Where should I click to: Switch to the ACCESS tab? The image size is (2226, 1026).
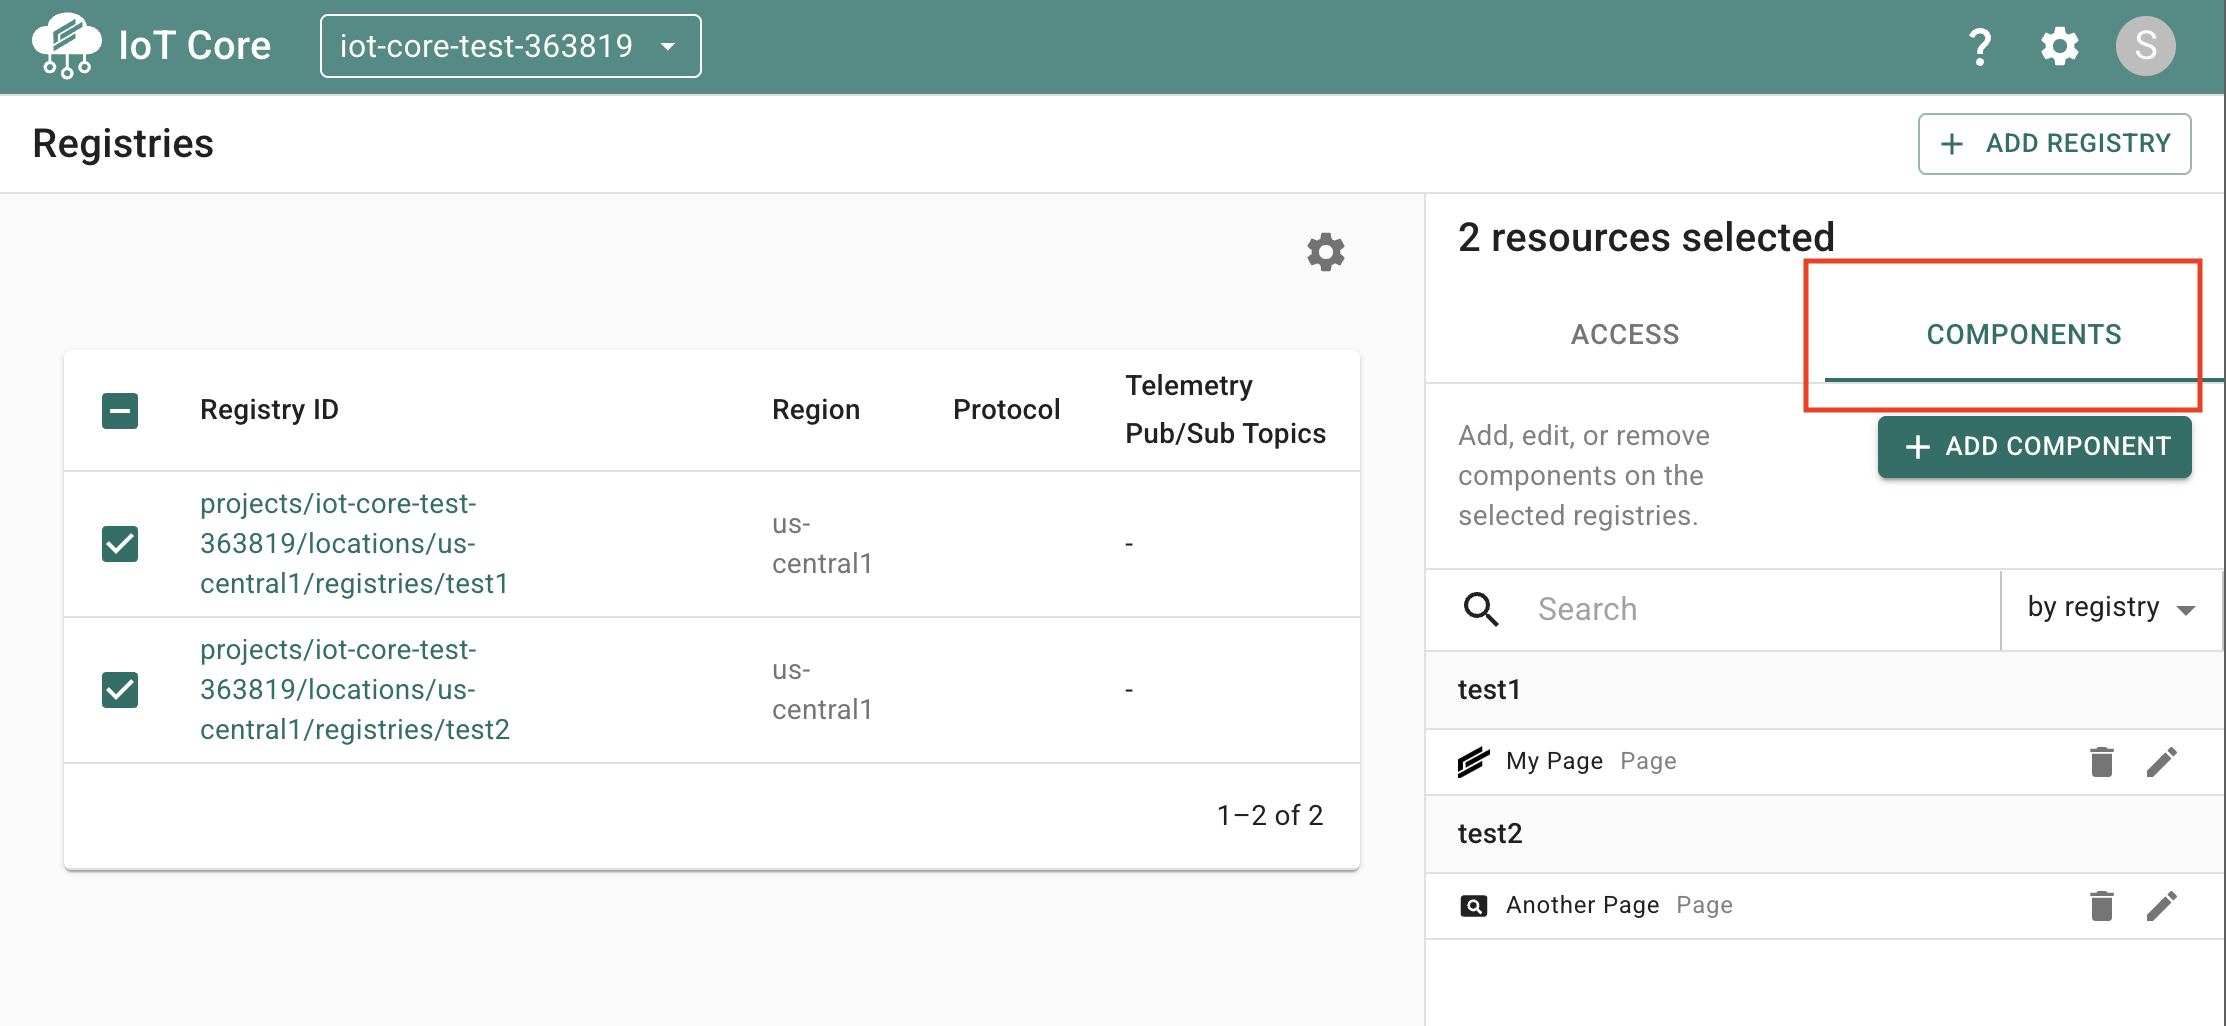[x=1625, y=335]
